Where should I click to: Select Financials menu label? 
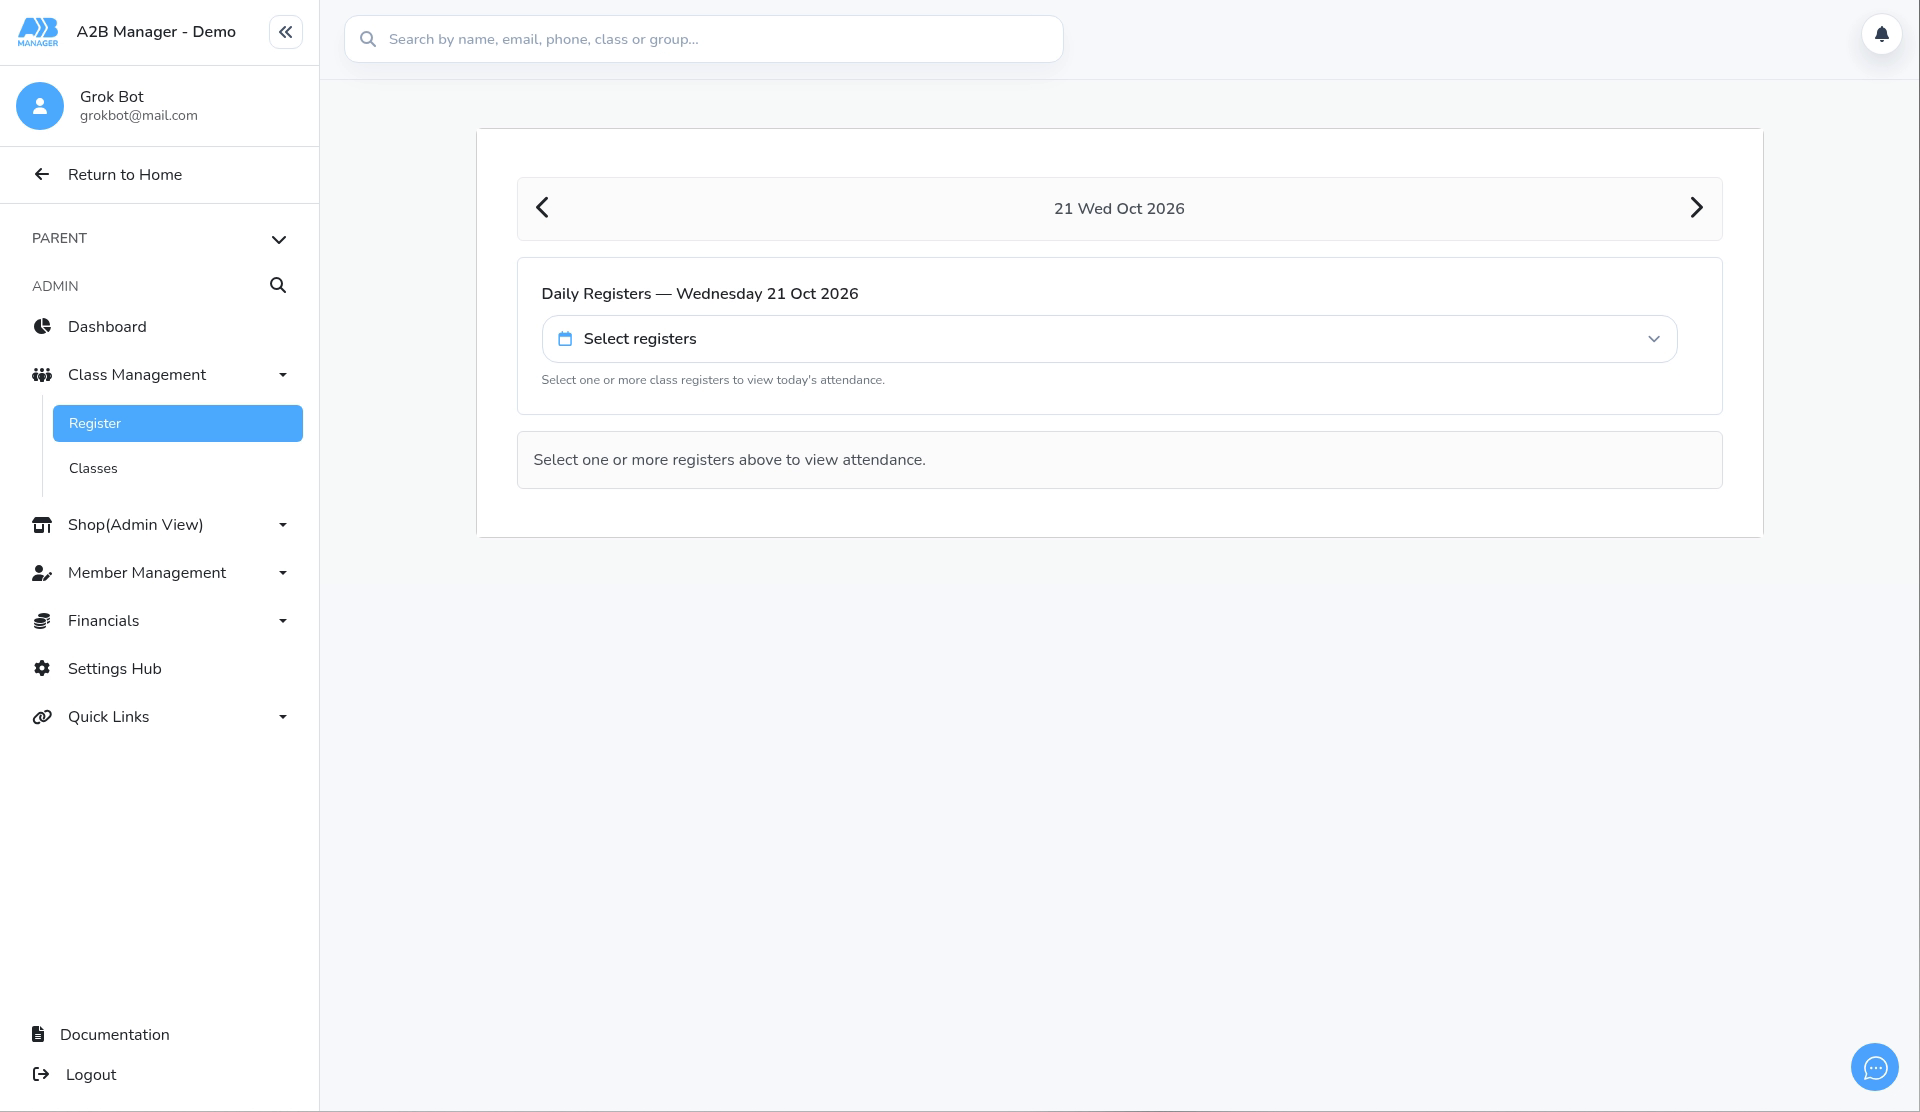104,621
